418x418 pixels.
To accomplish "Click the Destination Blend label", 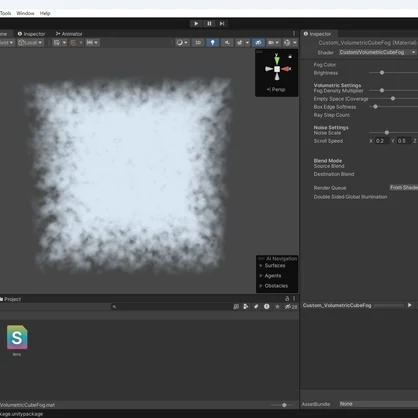I will [334, 174].
